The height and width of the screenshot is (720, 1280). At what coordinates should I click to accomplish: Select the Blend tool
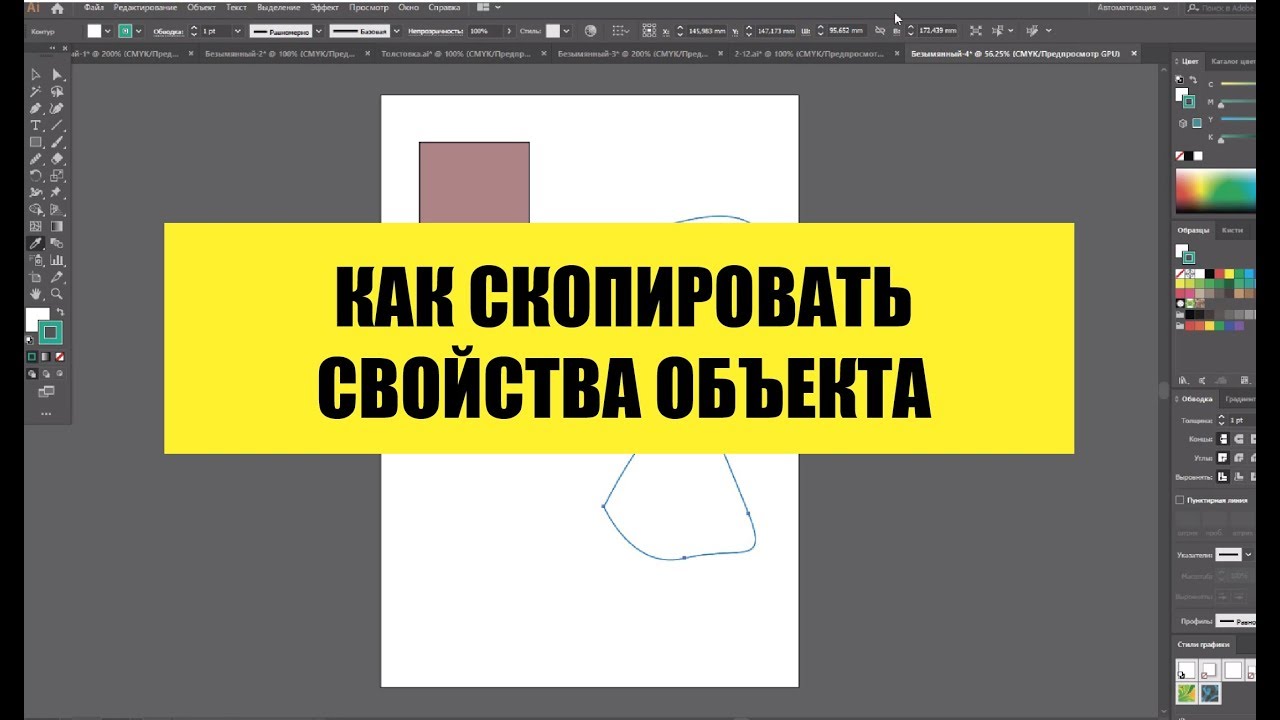tap(57, 243)
